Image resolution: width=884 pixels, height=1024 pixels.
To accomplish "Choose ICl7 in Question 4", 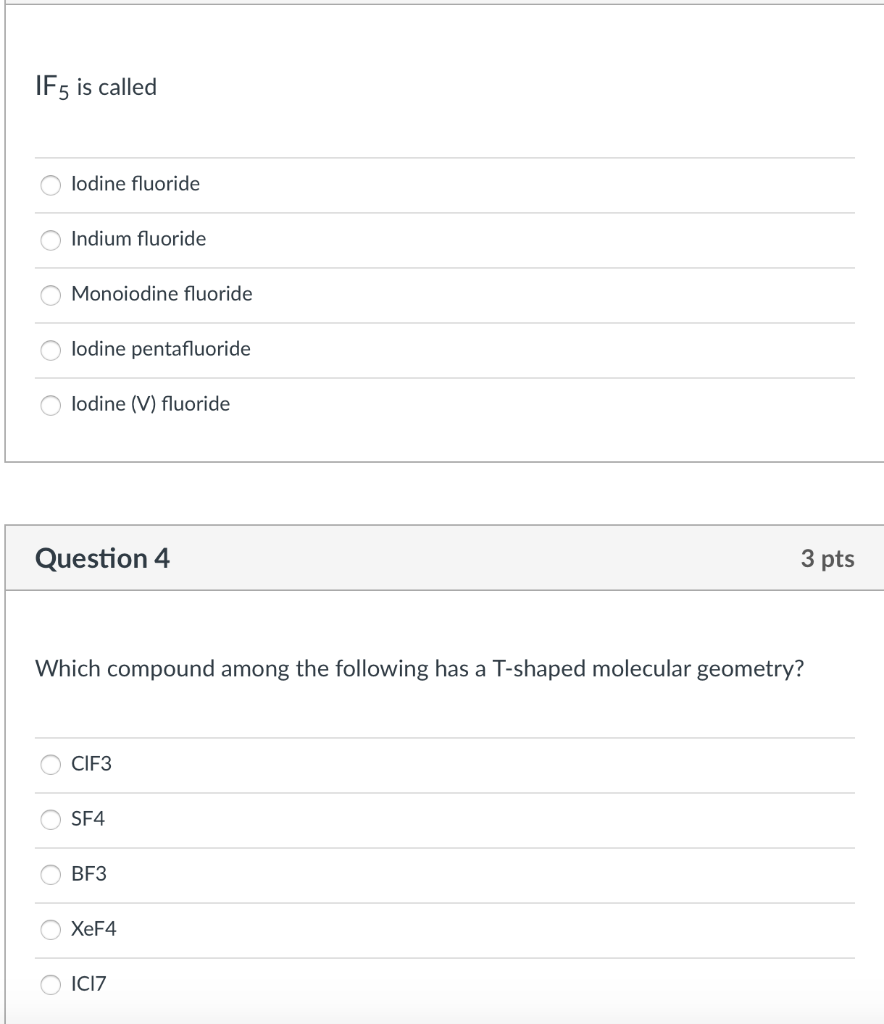I will click(50, 984).
